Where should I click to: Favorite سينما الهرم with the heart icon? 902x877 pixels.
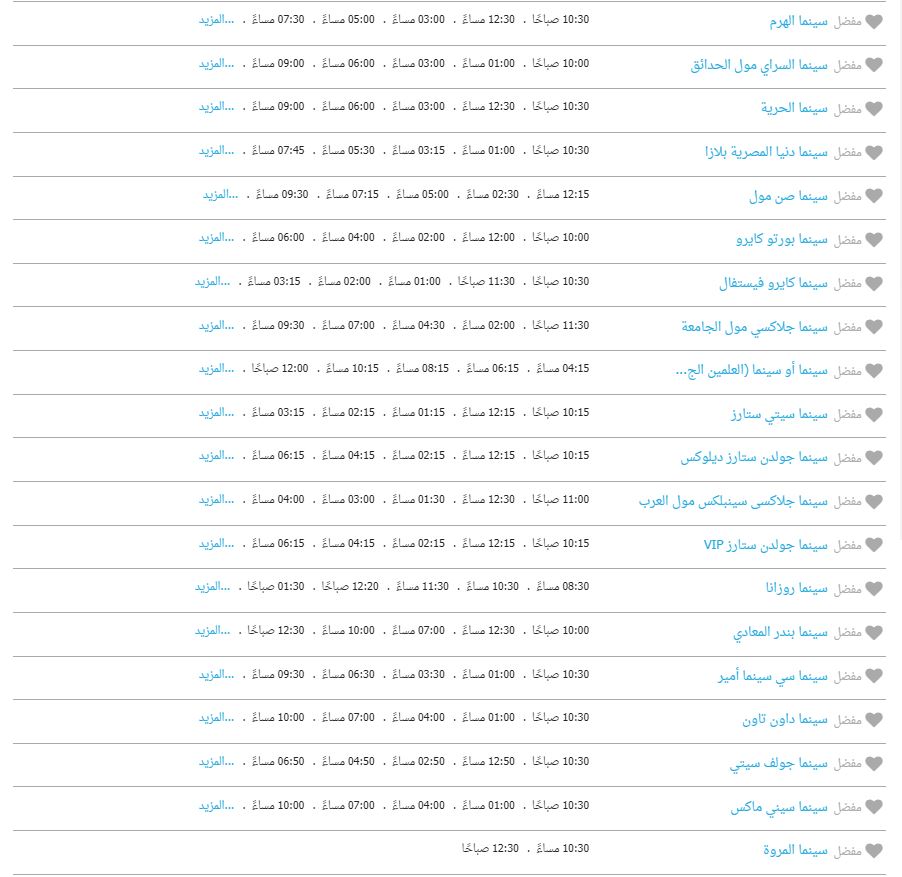tap(874, 22)
